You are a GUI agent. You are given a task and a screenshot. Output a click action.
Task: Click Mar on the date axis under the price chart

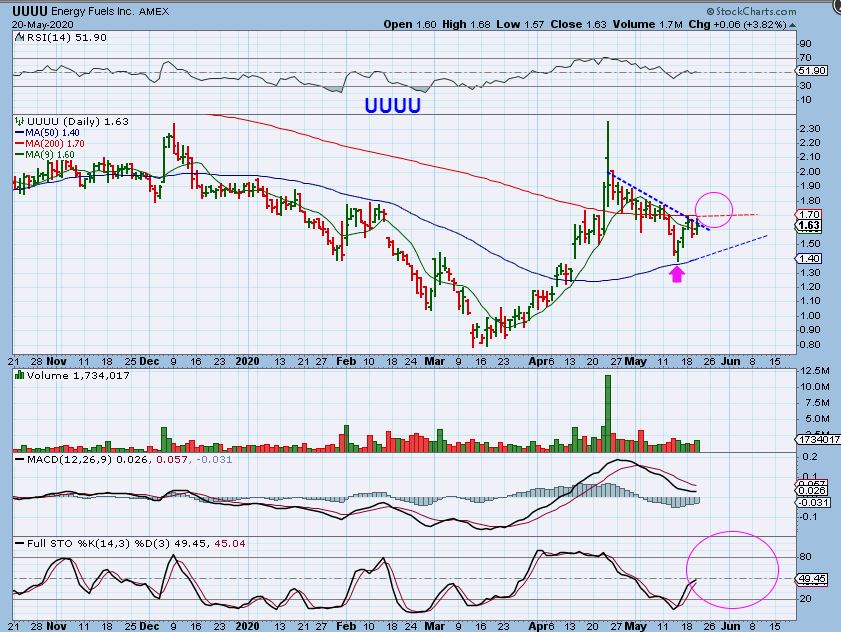pos(434,361)
